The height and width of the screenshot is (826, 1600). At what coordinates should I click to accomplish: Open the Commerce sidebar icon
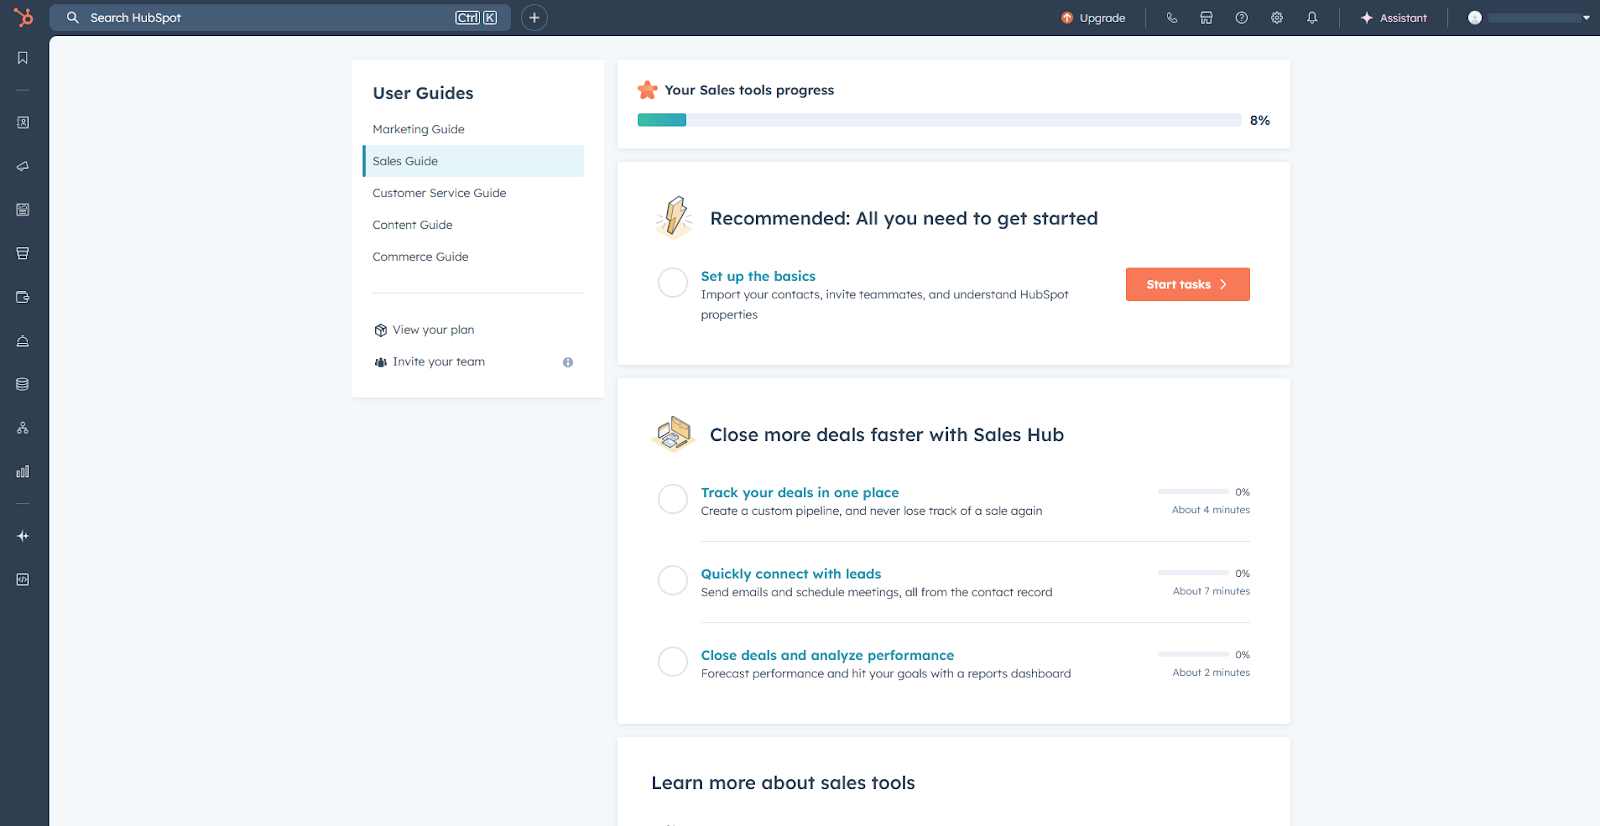pos(22,297)
